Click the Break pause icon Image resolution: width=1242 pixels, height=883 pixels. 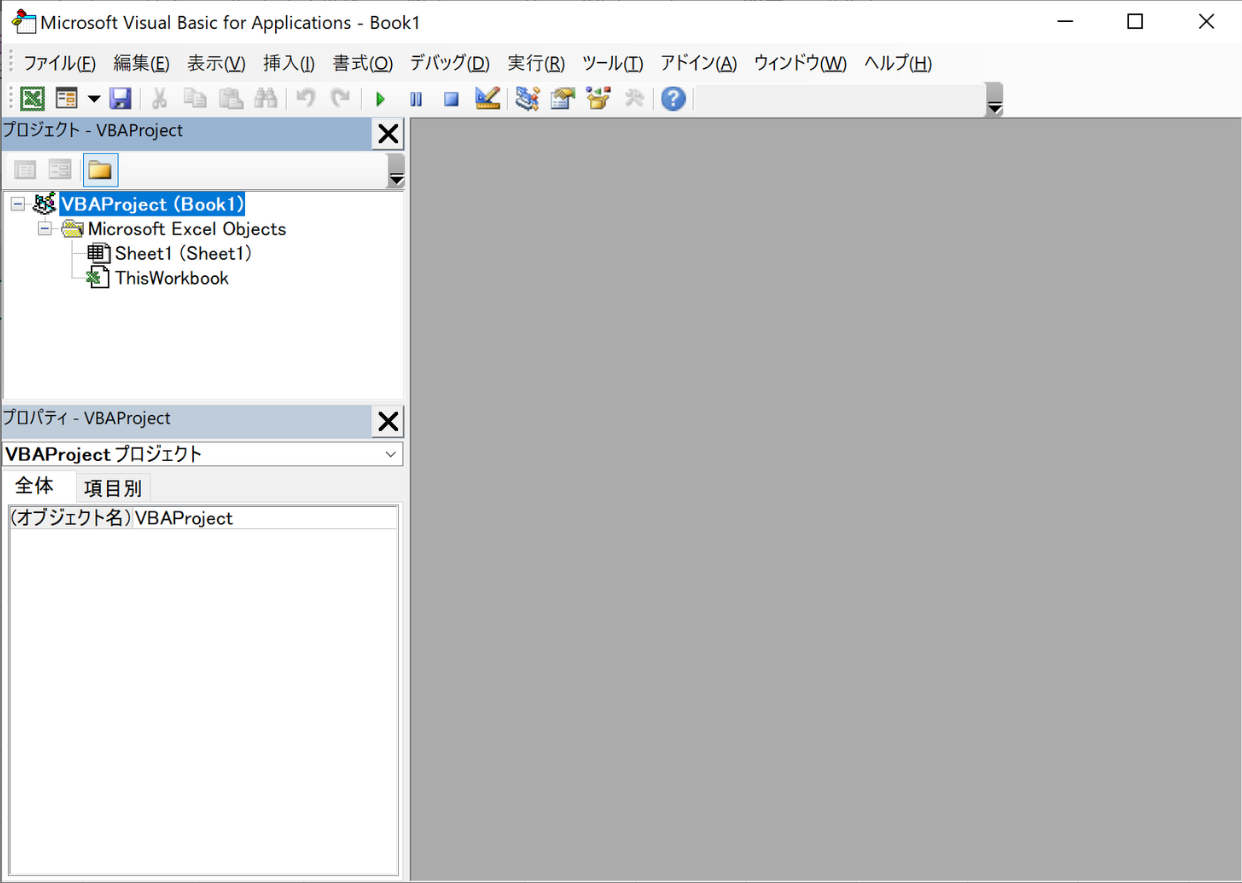416,99
